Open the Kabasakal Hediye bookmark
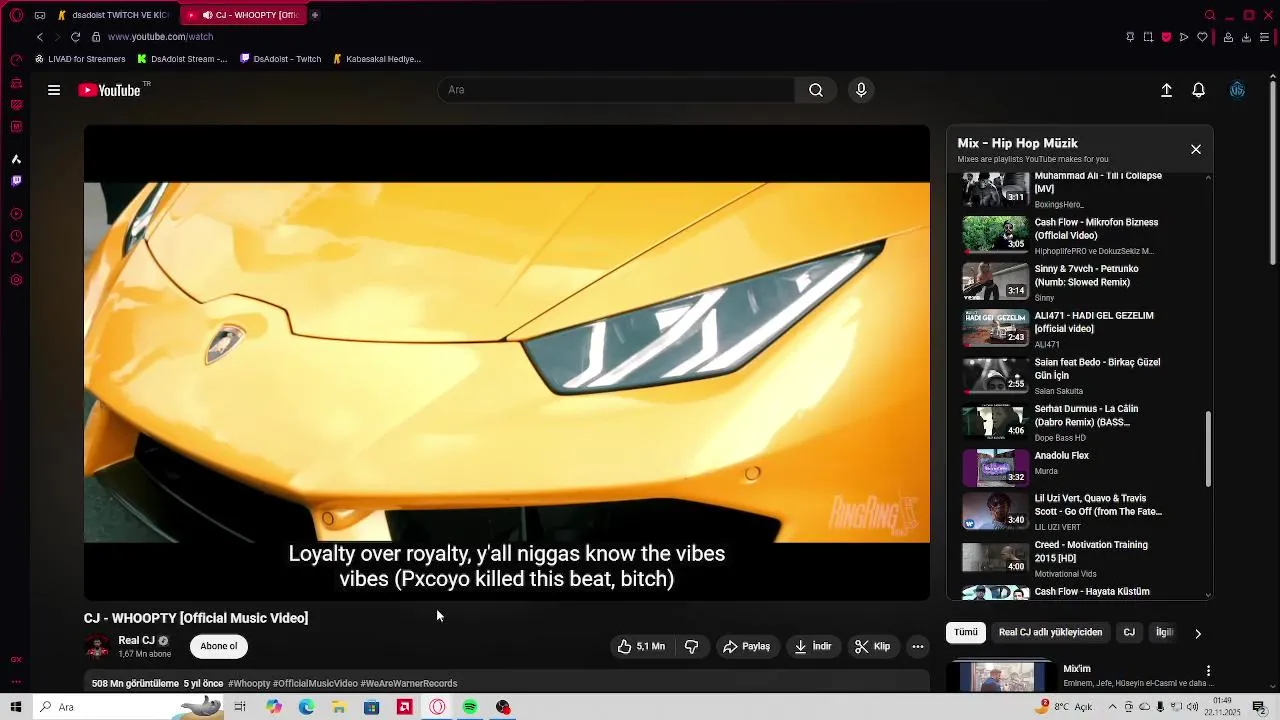 pyautogui.click(x=377, y=59)
